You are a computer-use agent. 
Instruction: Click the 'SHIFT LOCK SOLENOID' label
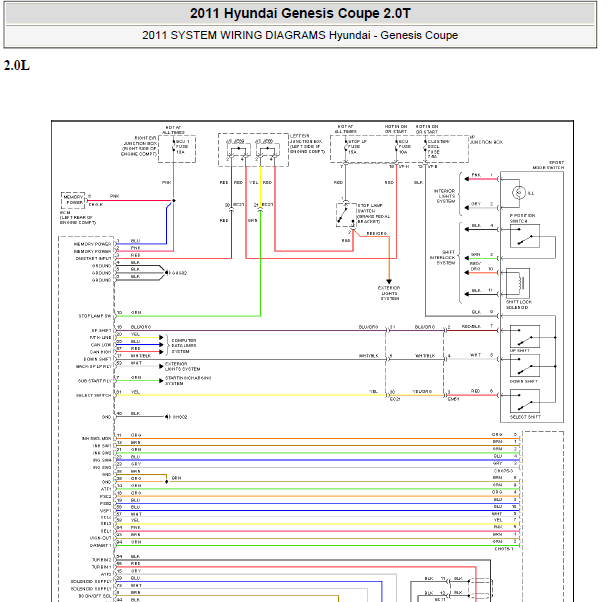519,304
